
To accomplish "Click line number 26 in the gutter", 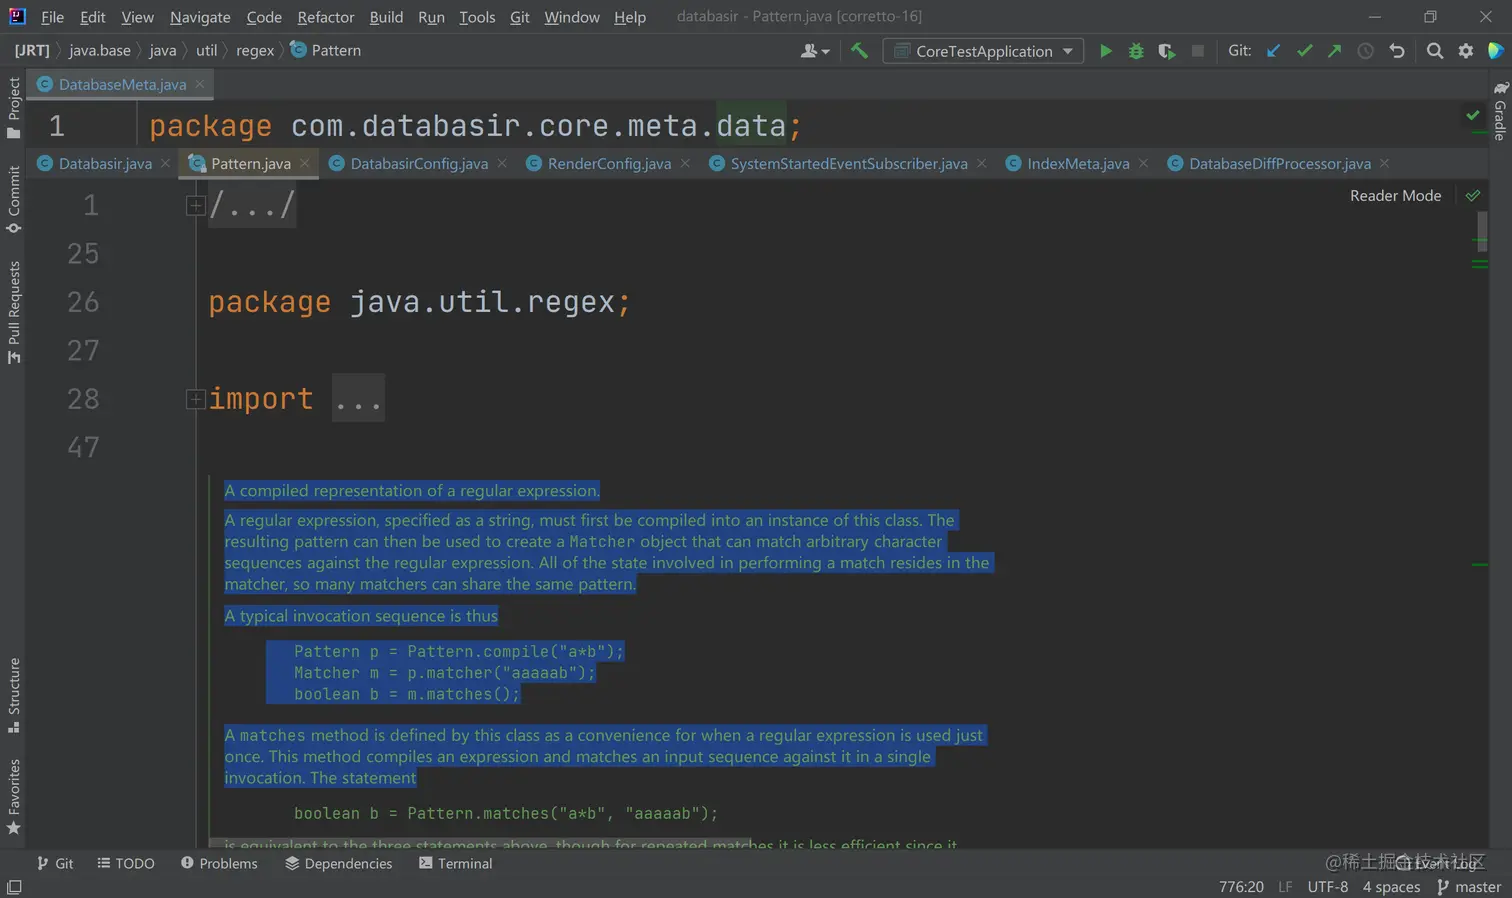I will (83, 302).
